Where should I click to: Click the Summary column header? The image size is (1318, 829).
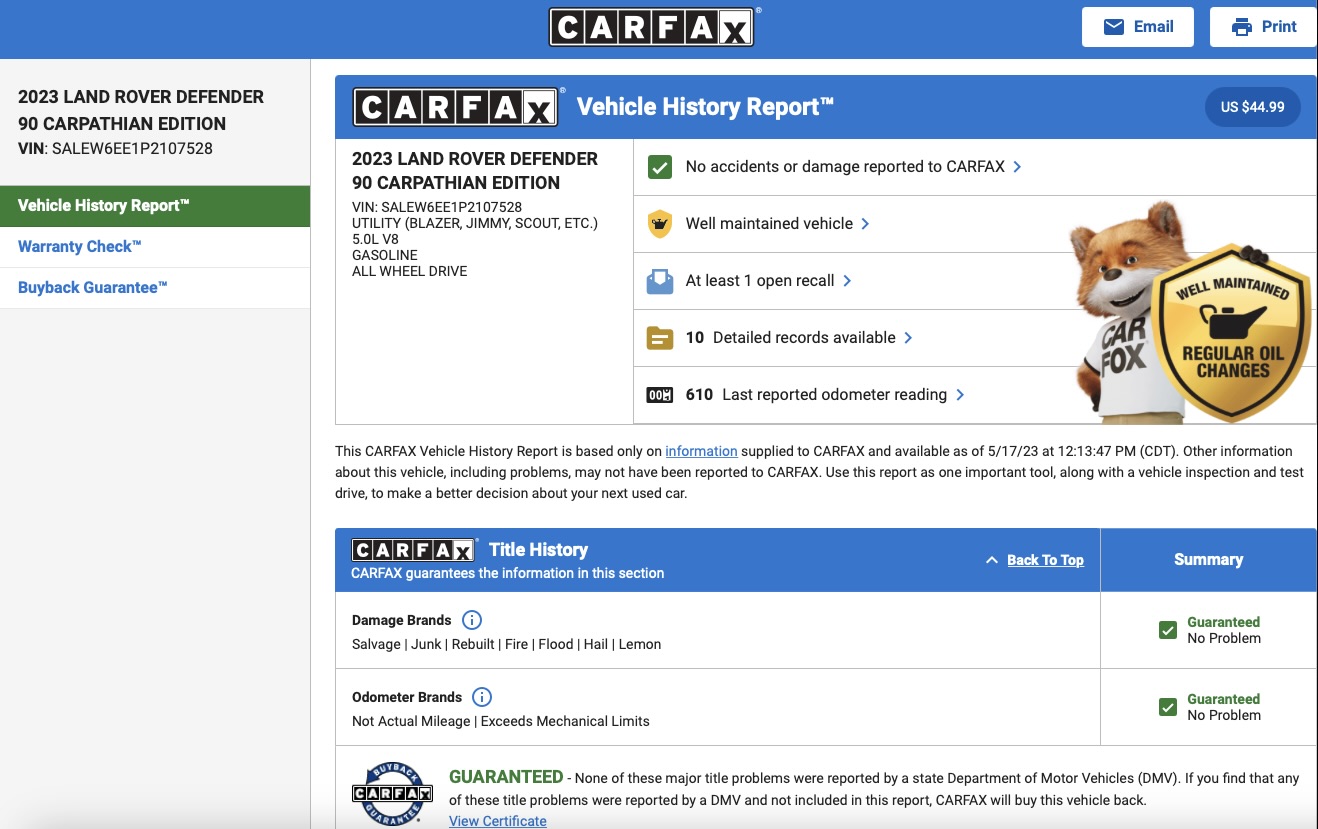tap(1208, 560)
